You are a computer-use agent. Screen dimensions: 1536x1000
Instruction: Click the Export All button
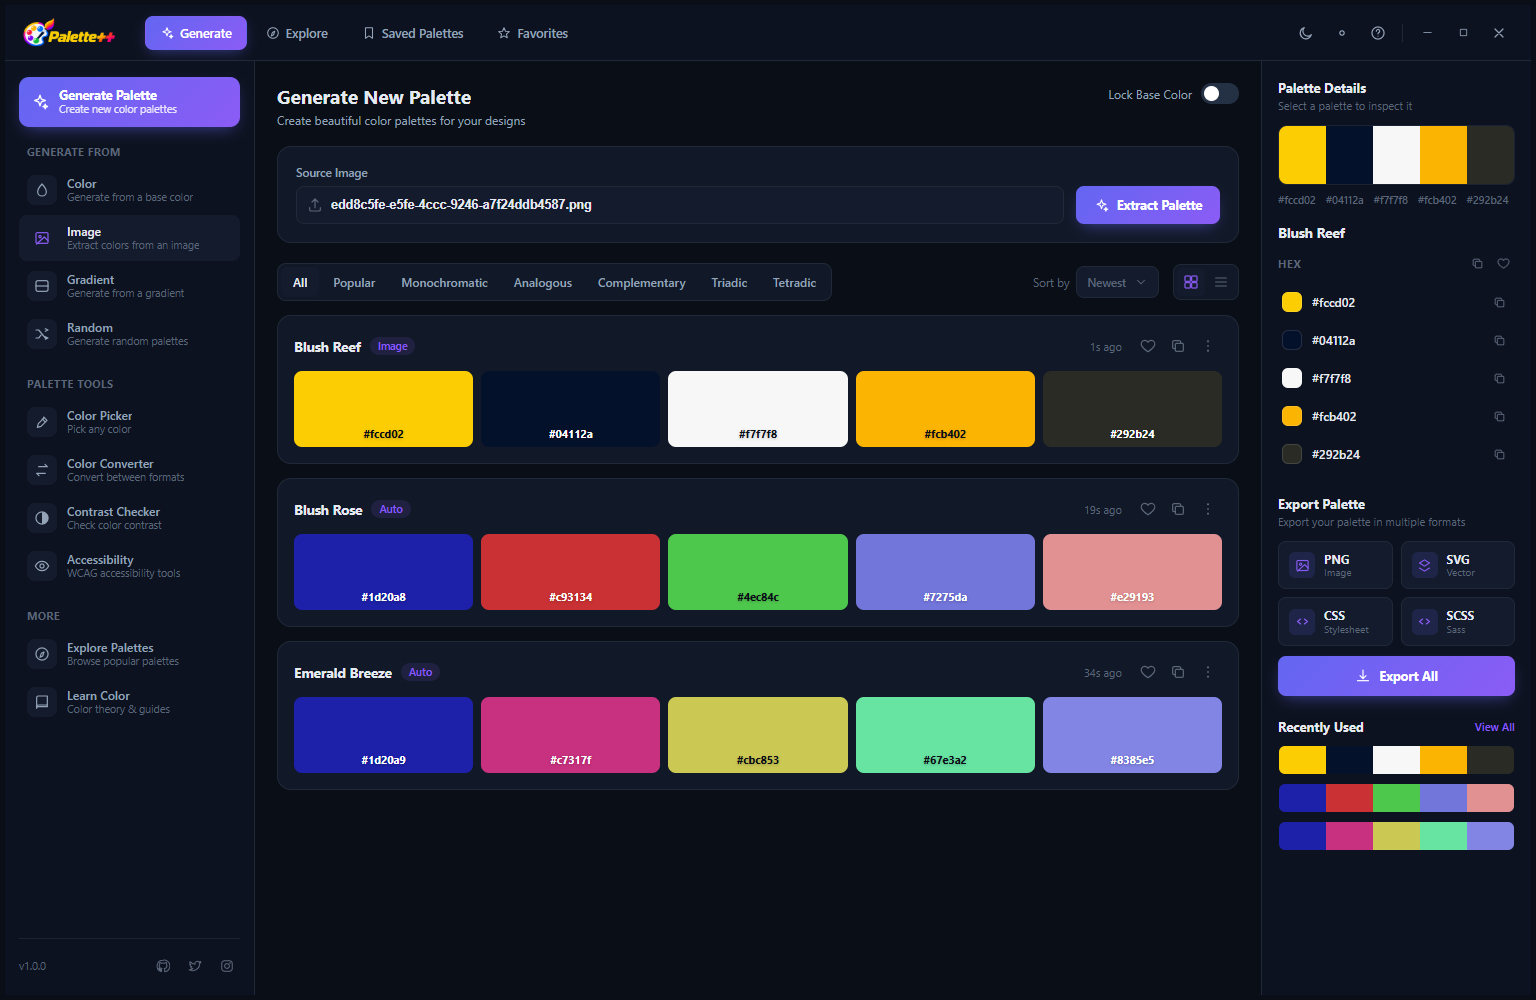click(x=1396, y=676)
